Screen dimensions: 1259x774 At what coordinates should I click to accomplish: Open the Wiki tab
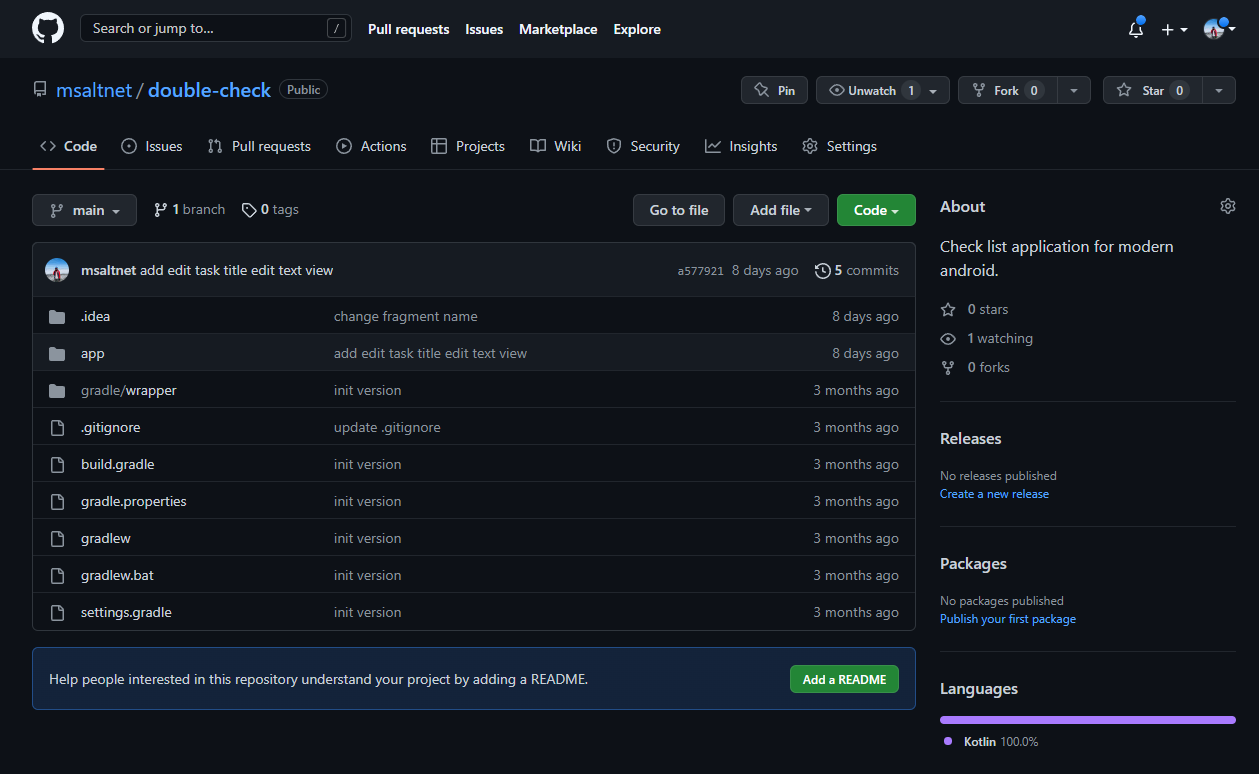[x=556, y=146]
